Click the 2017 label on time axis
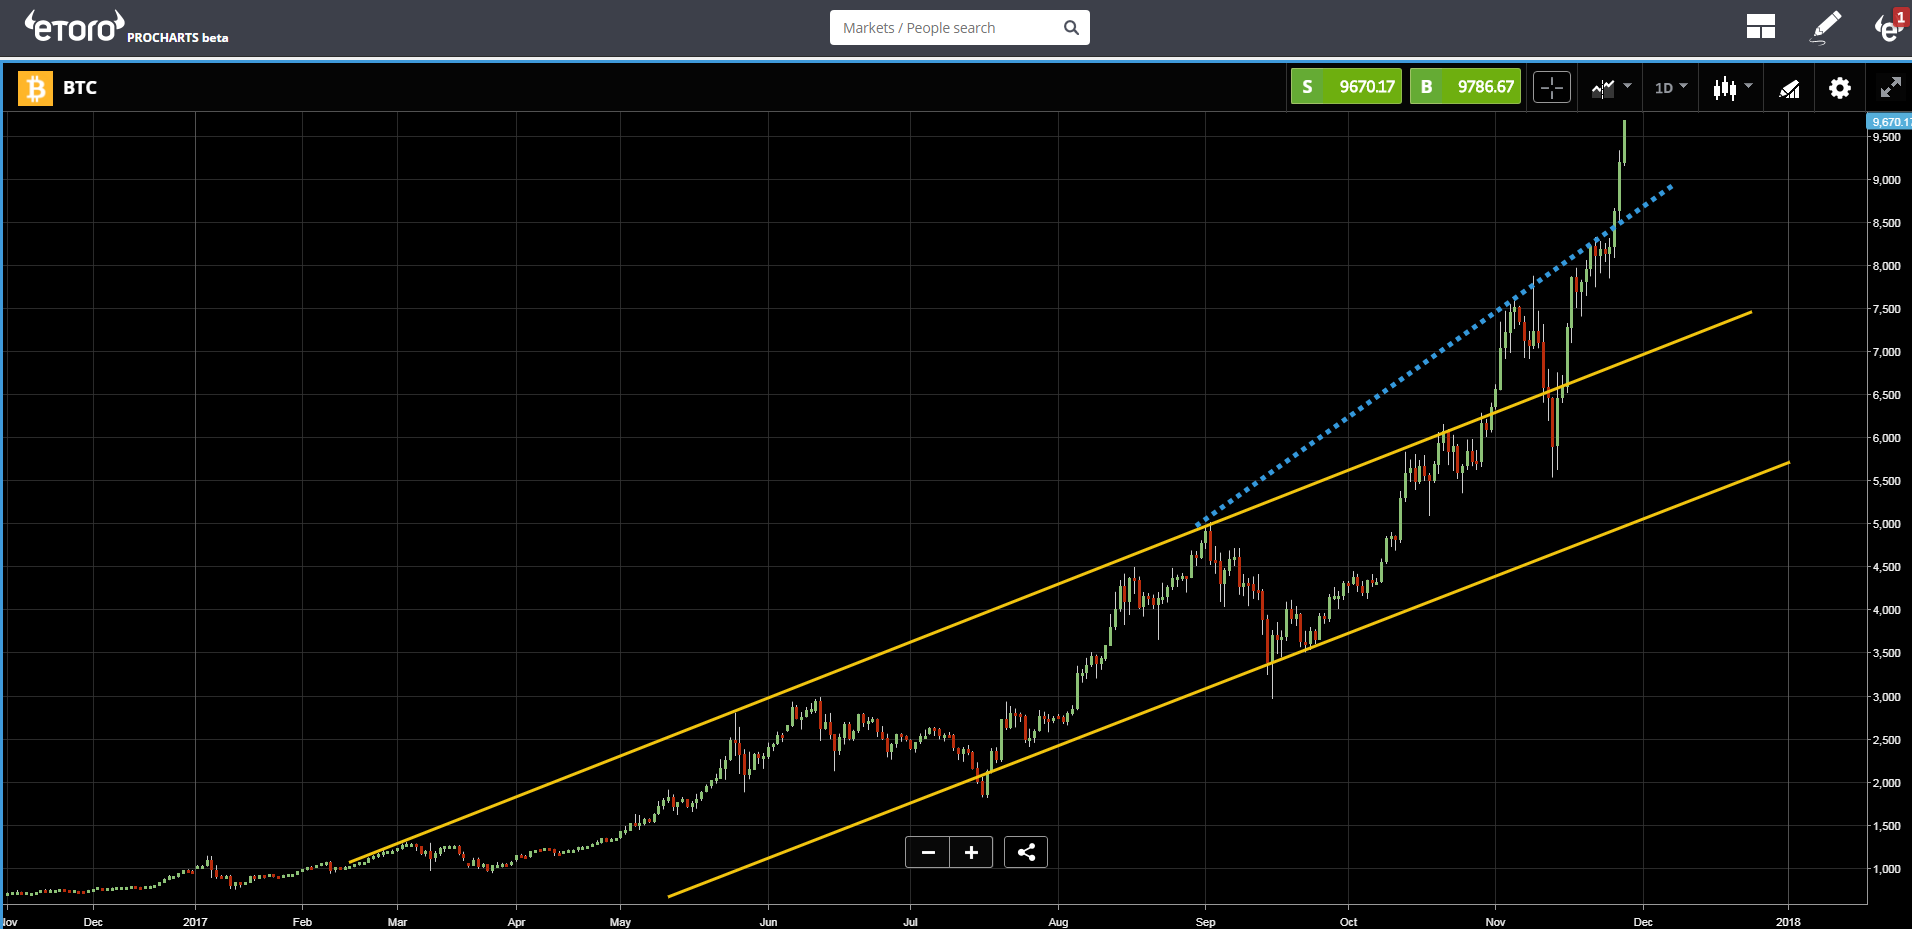The image size is (1912, 929). [x=195, y=922]
